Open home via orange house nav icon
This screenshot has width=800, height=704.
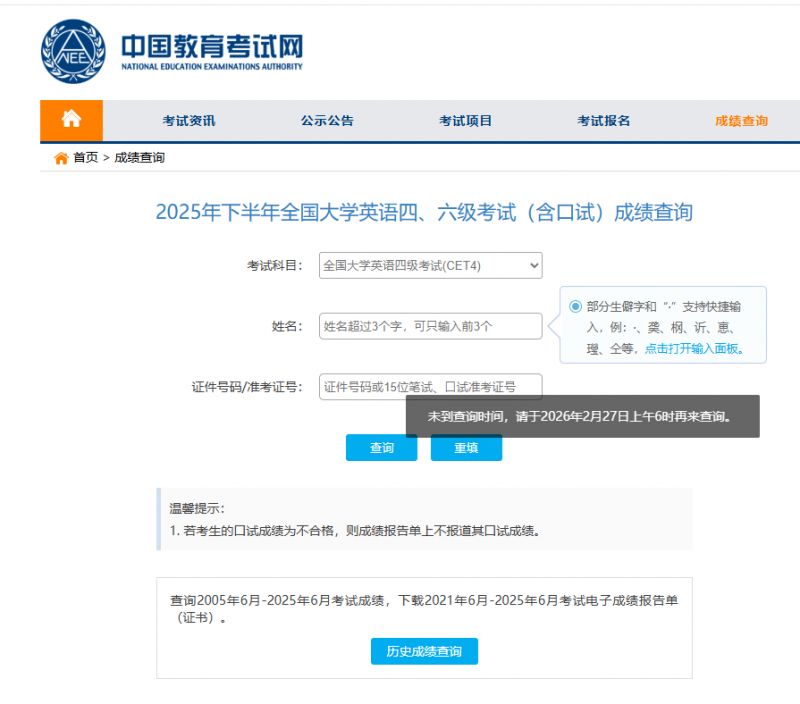pyautogui.click(x=71, y=120)
